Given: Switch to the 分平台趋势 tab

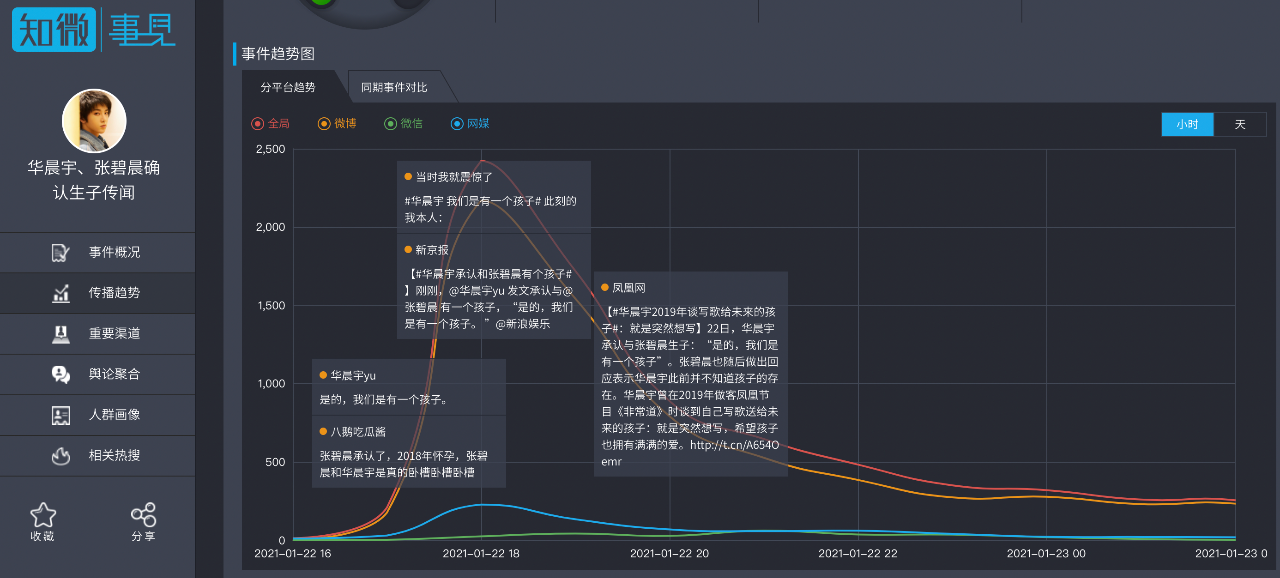Looking at the screenshot, I should click(x=288, y=87).
